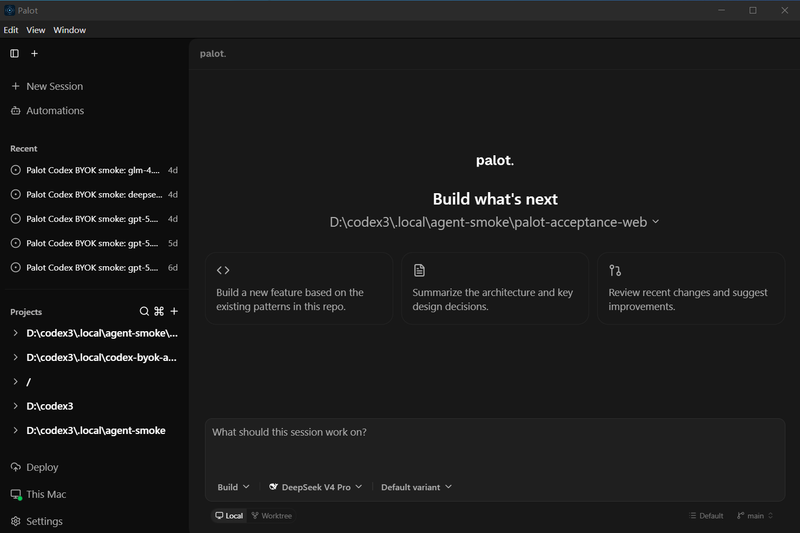Open the Build mode dropdown
The image size is (800, 533).
pyautogui.click(x=233, y=487)
